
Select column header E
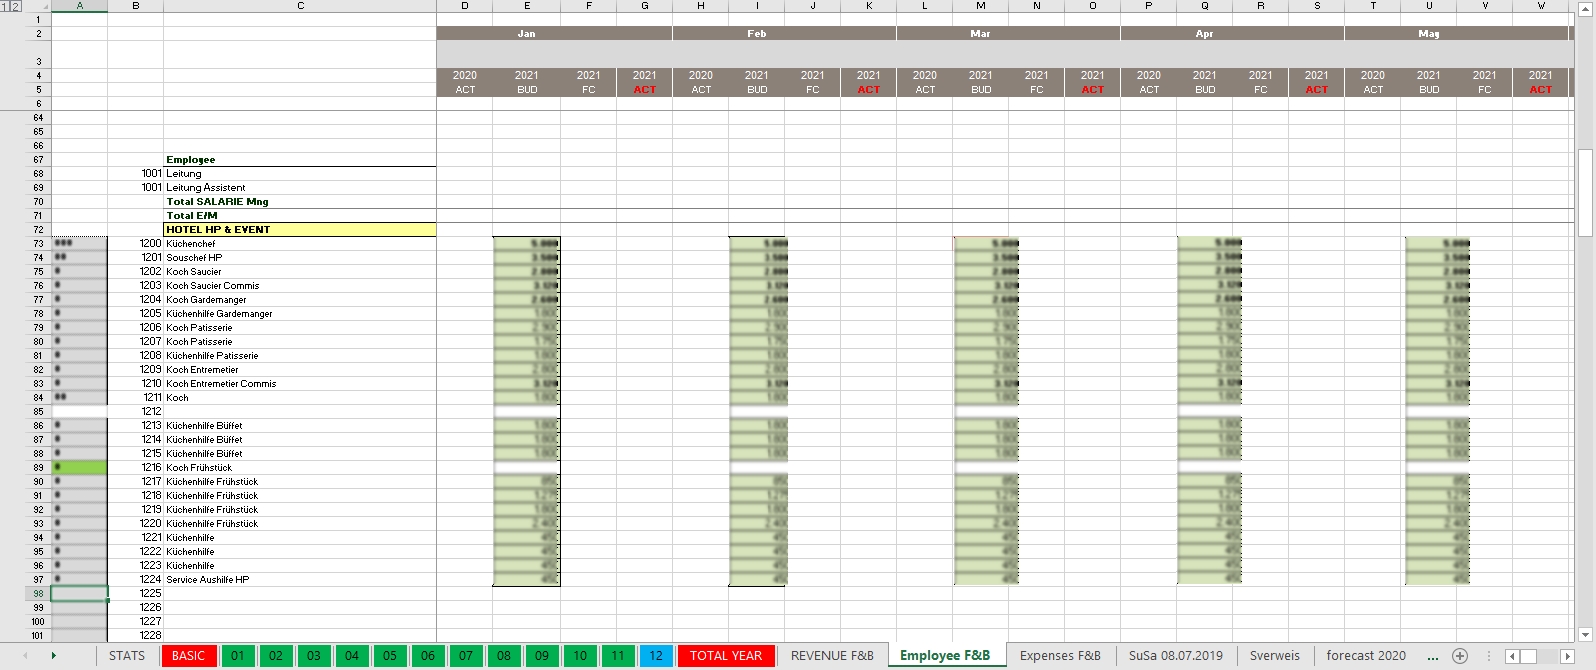(526, 6)
